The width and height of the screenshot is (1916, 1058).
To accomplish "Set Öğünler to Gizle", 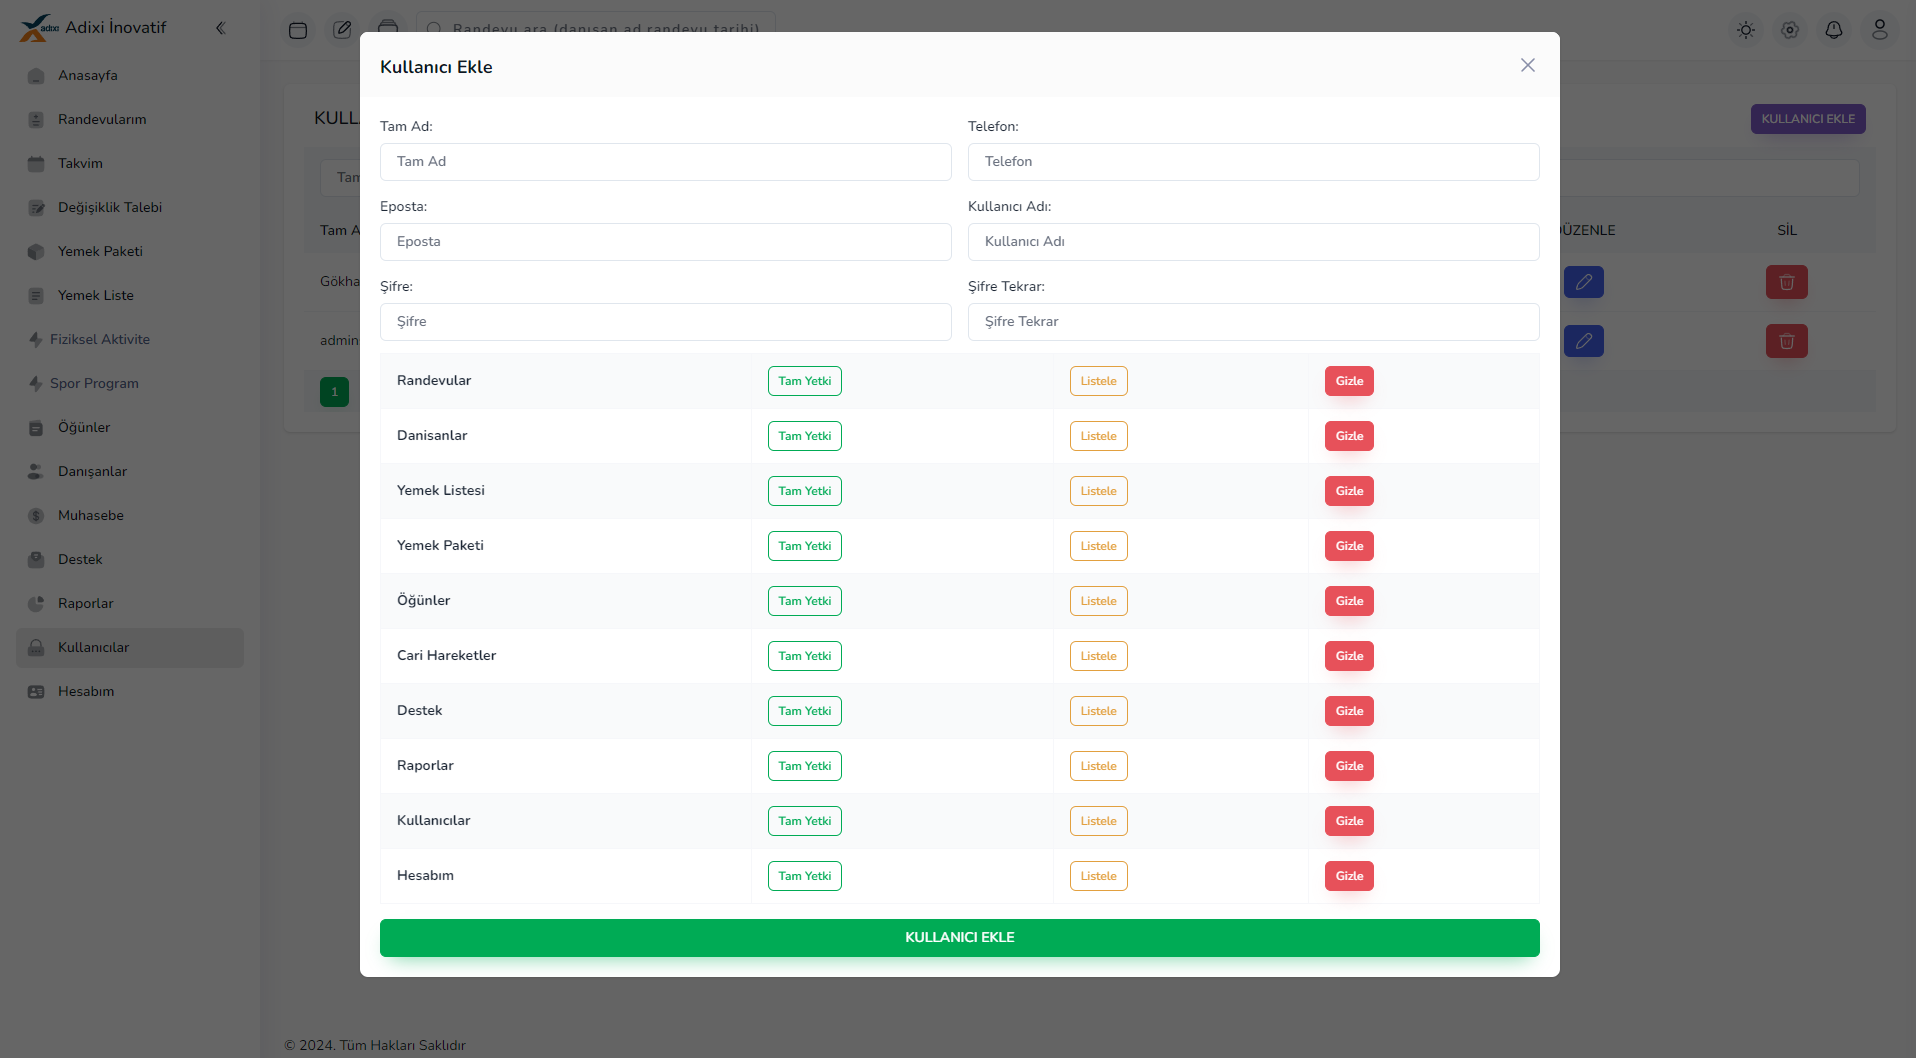I will pyautogui.click(x=1349, y=601).
